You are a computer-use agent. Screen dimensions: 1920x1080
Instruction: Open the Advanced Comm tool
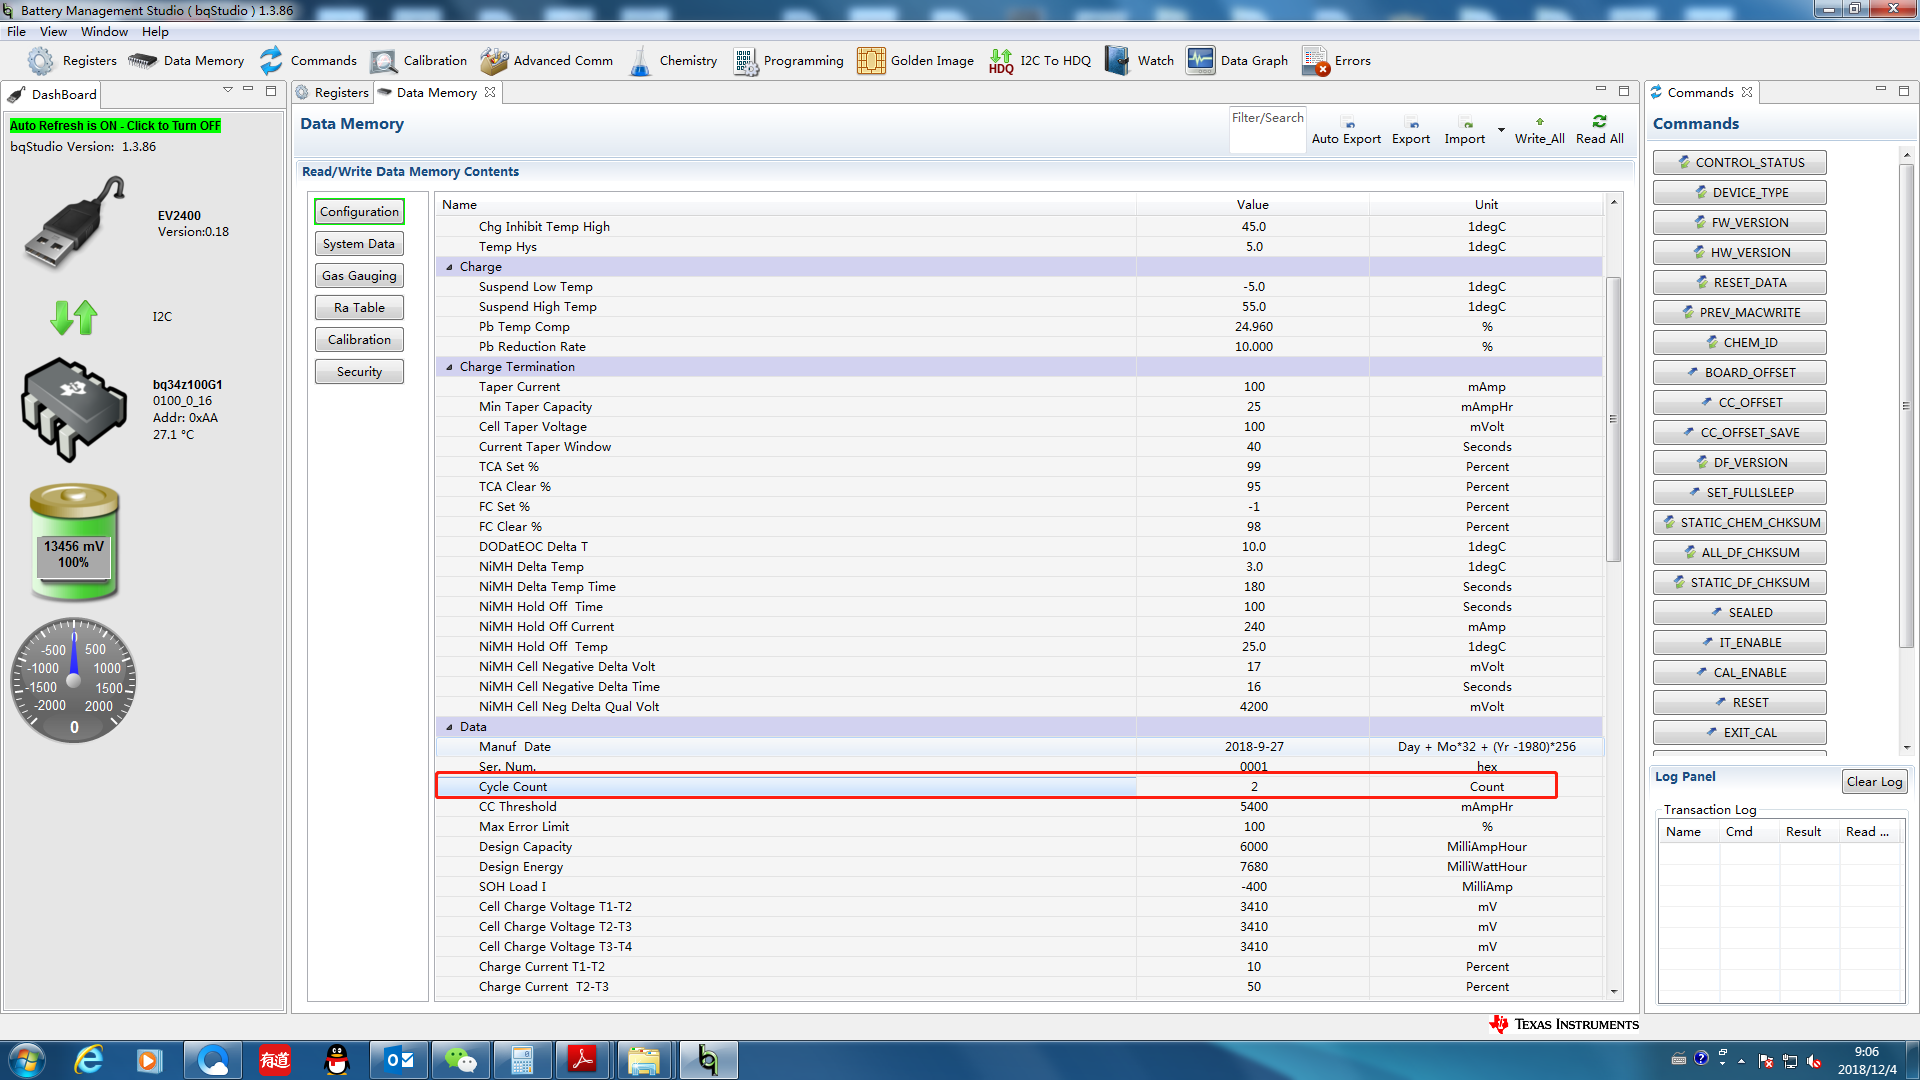494,61
